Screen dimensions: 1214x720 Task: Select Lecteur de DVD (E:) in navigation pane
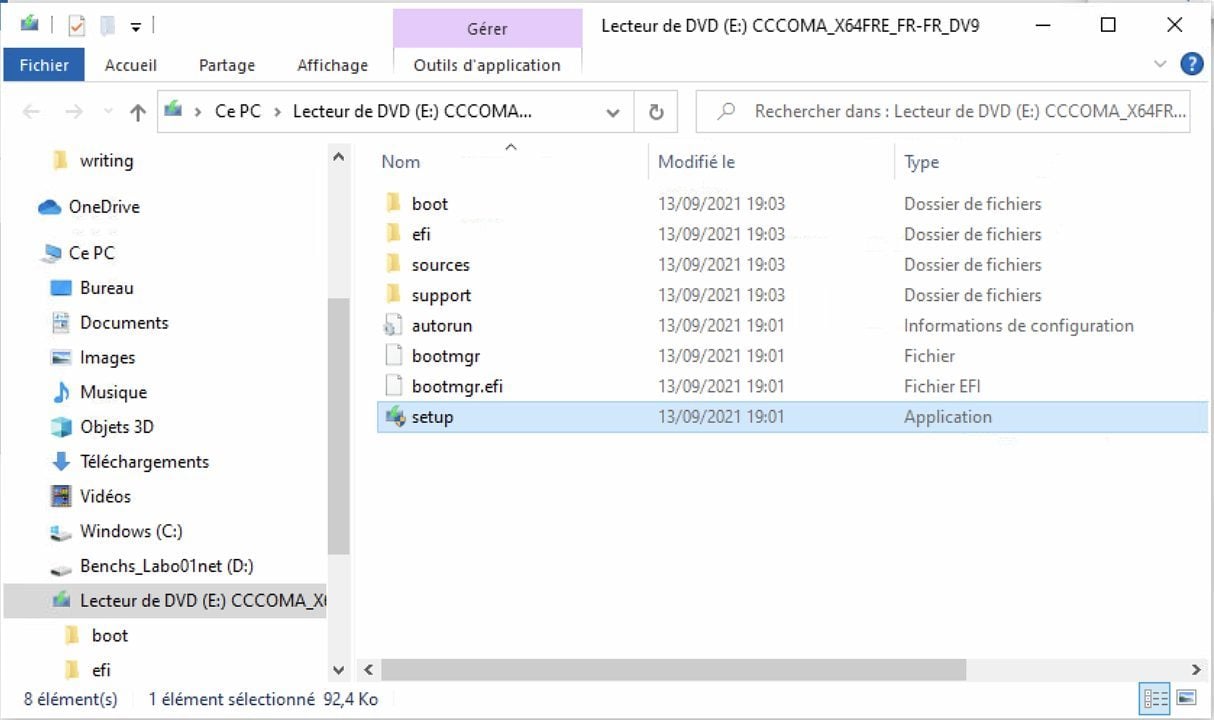click(x=165, y=600)
